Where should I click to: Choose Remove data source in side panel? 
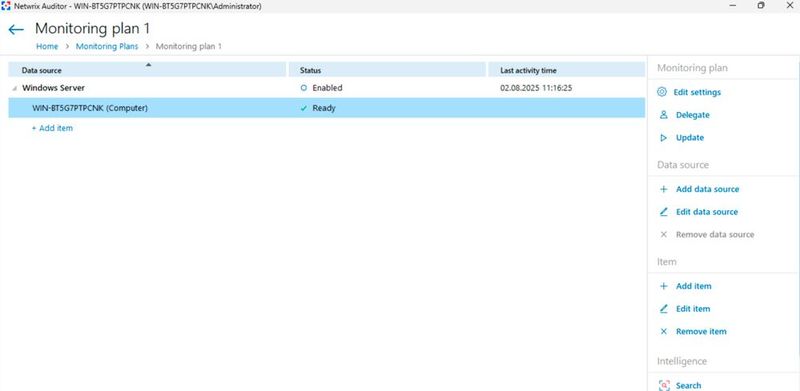715,235
